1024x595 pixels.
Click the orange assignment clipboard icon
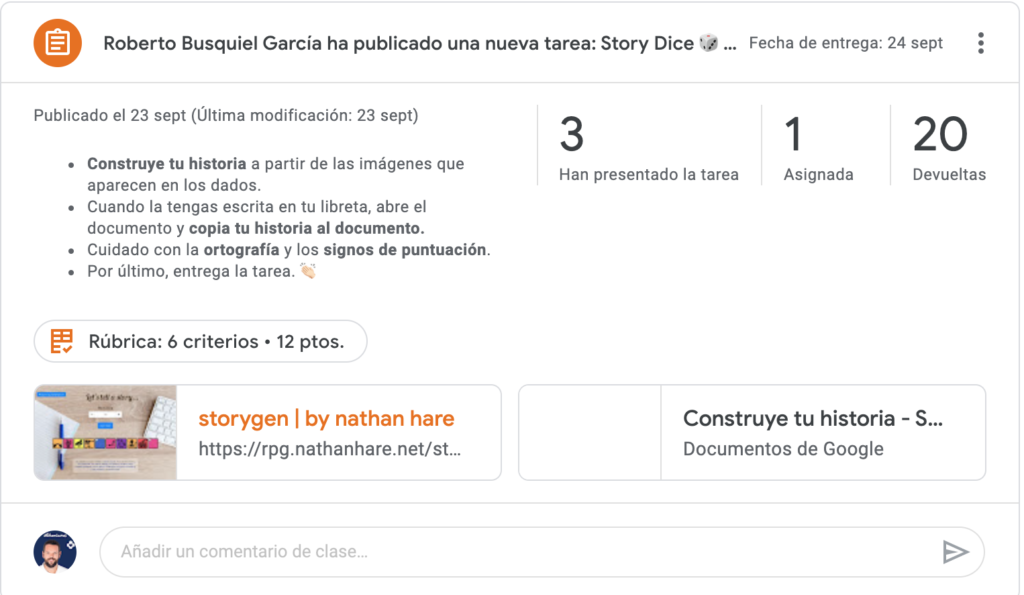[x=58, y=43]
